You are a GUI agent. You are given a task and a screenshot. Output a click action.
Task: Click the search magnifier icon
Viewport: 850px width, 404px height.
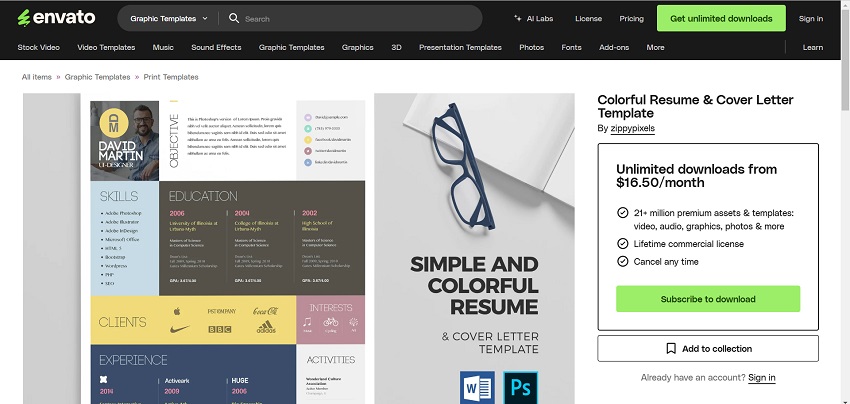click(234, 18)
